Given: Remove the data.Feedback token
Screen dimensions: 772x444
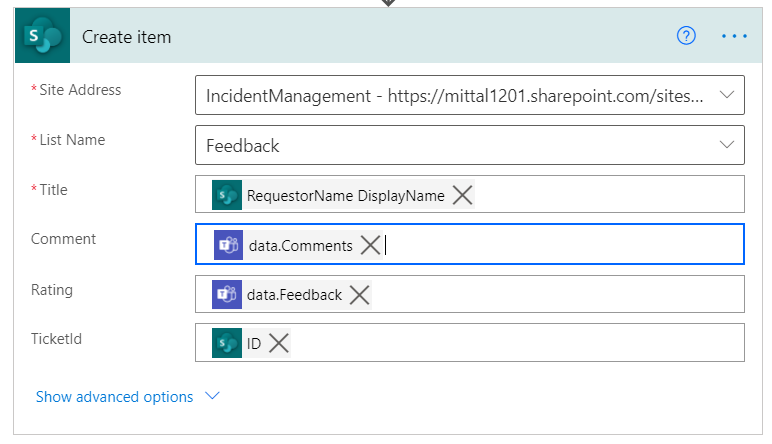Looking at the screenshot, I should point(359,295).
